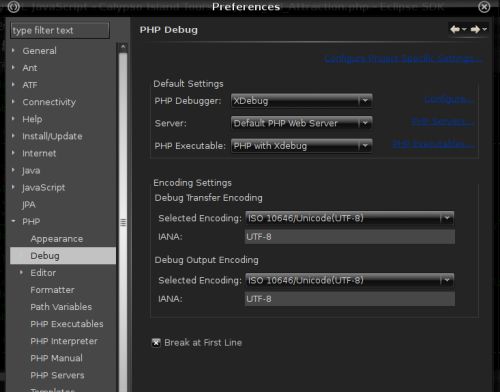Click the Configure link beside PHP Debugger

pos(448,100)
